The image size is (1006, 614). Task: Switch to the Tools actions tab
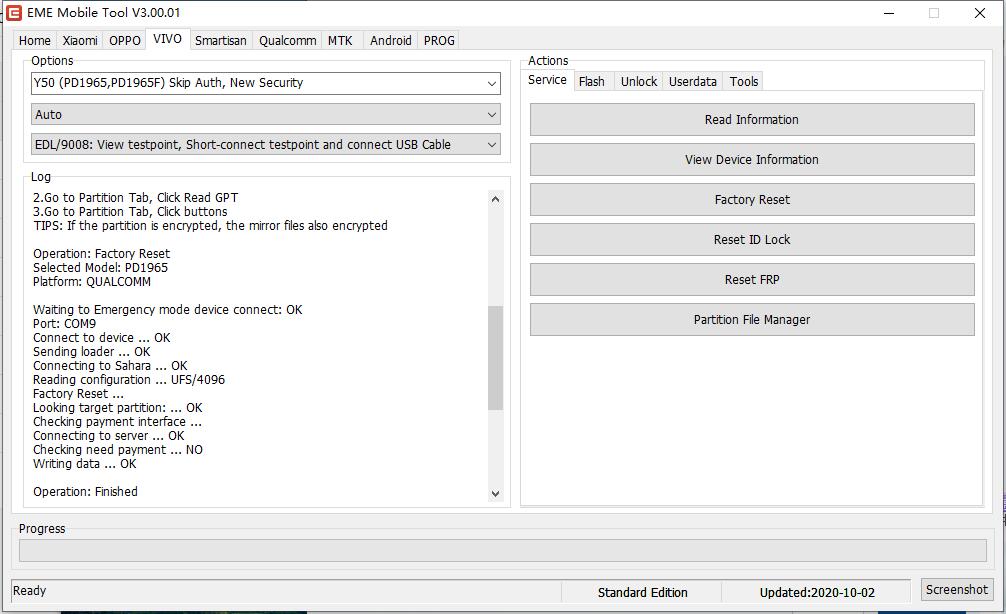[744, 81]
